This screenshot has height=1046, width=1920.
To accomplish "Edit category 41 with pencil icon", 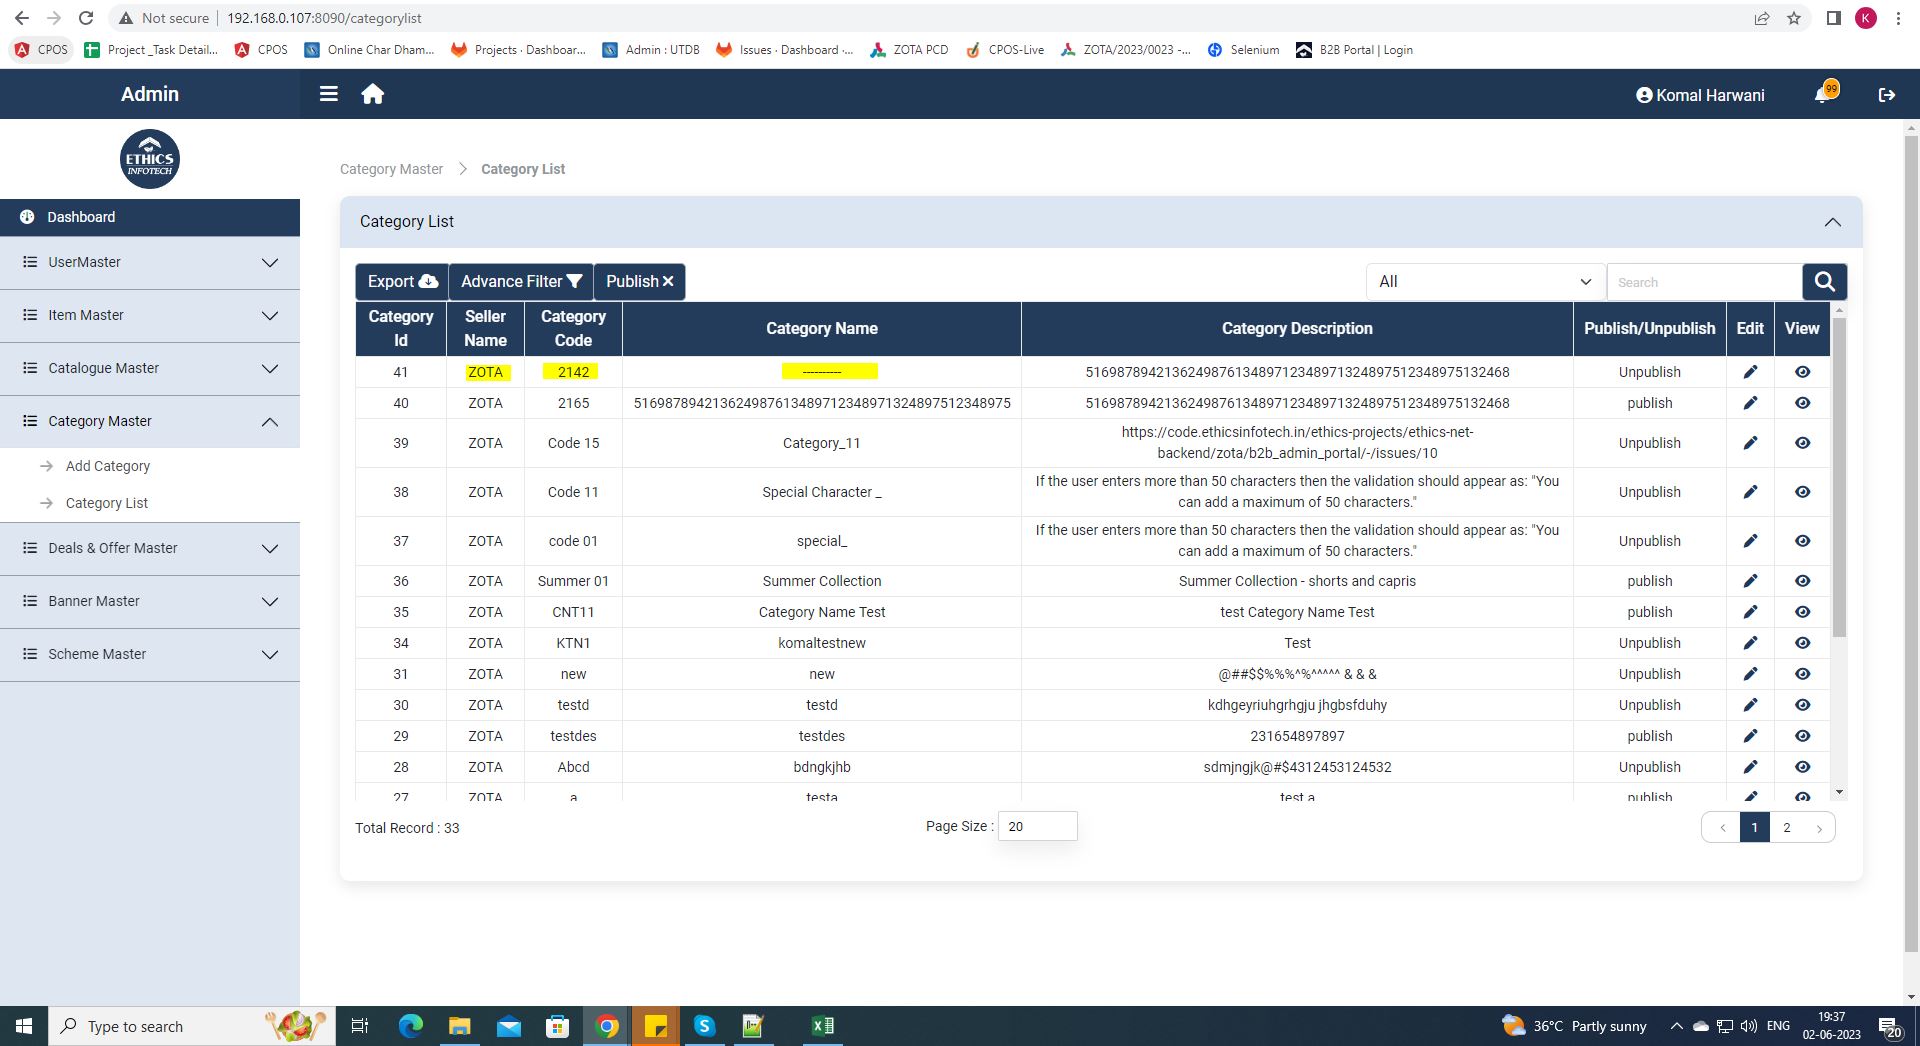I will coord(1750,372).
